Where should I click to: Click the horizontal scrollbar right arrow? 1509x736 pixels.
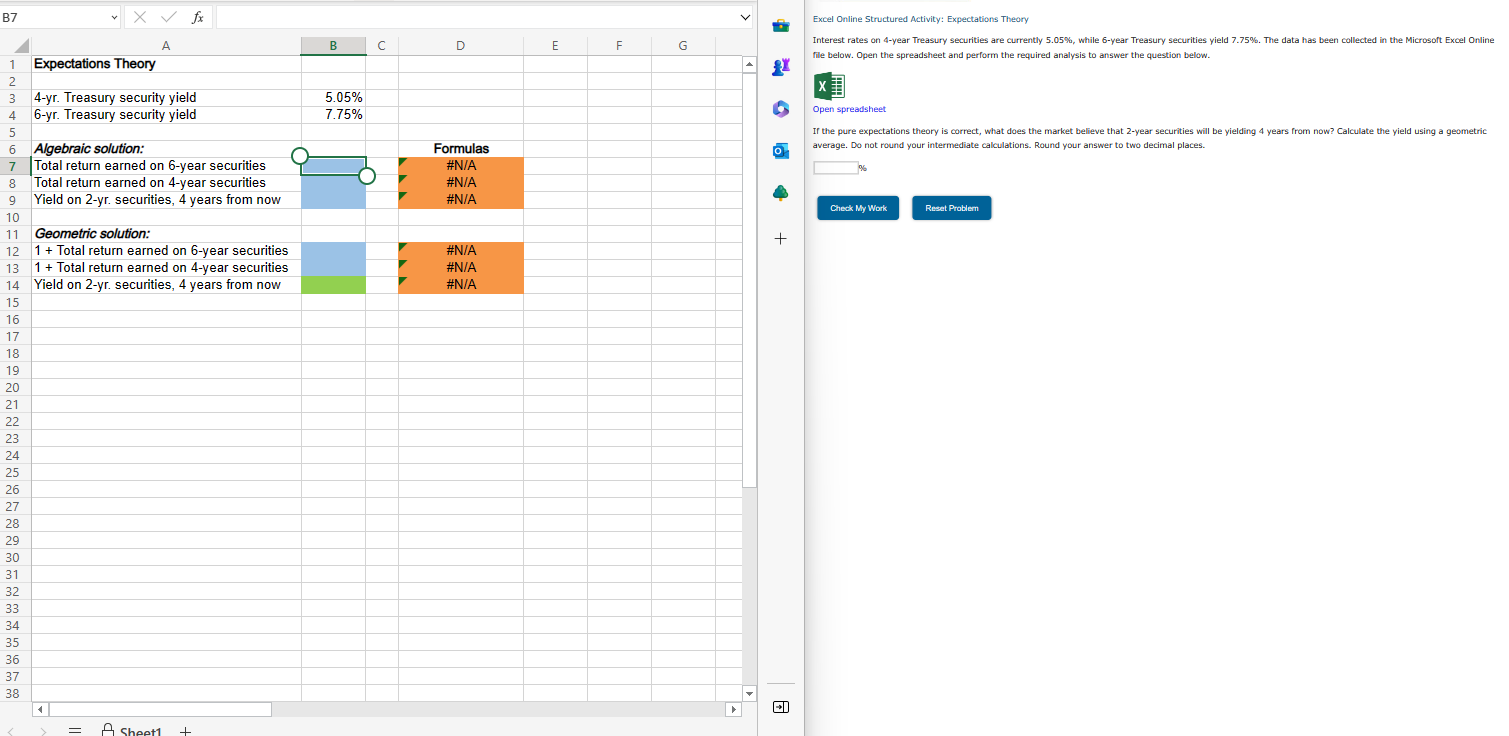733,709
